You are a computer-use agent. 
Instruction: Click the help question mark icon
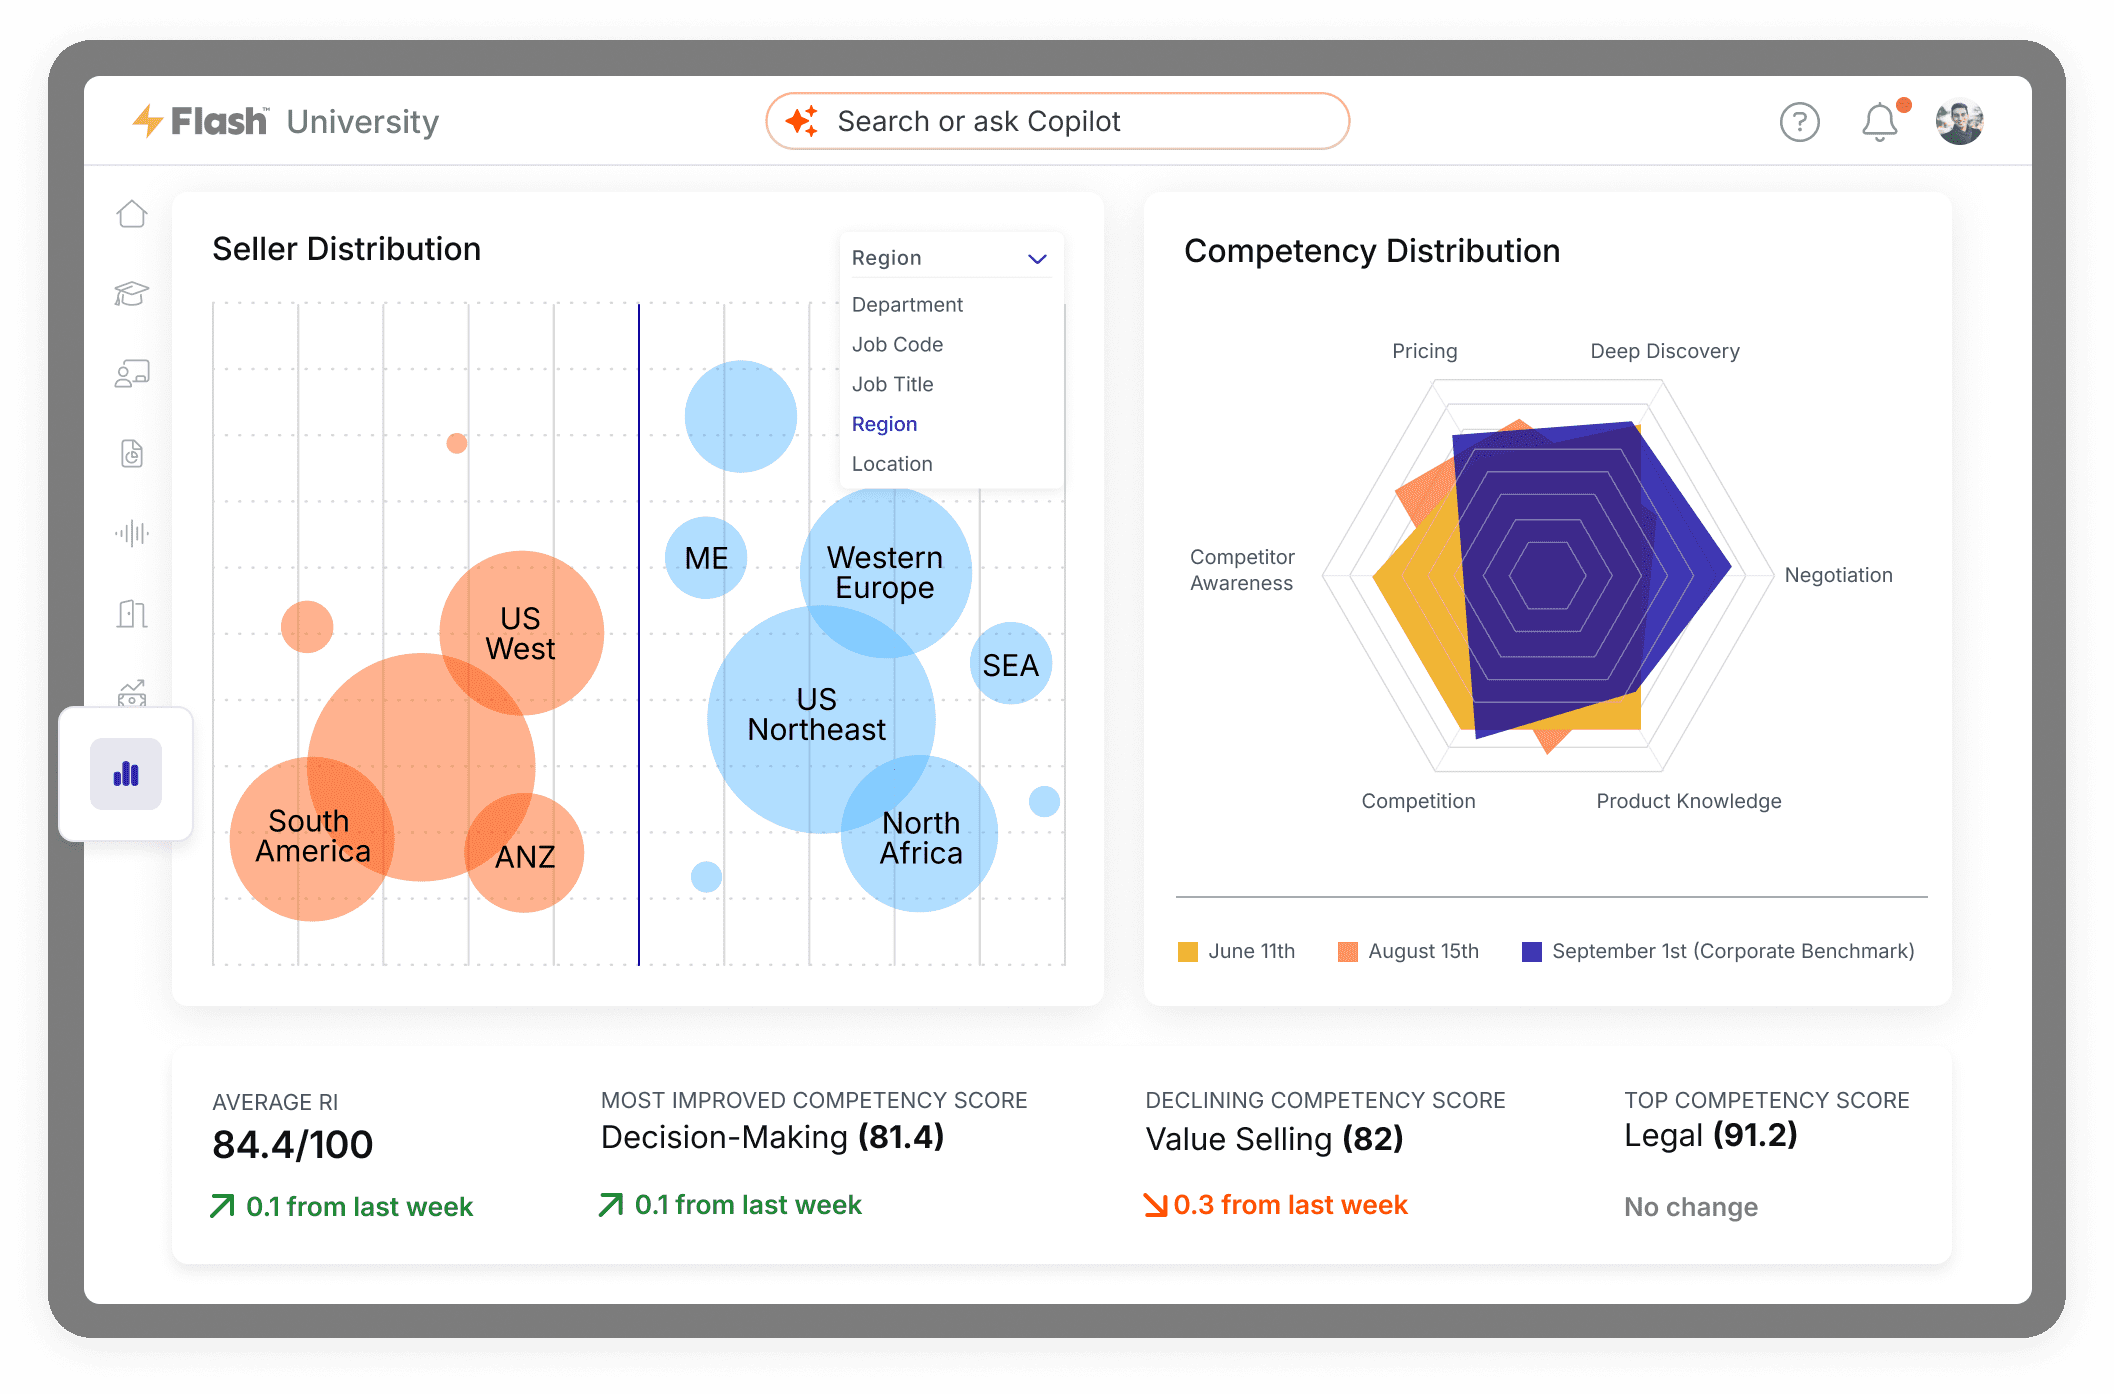coord(1799,122)
